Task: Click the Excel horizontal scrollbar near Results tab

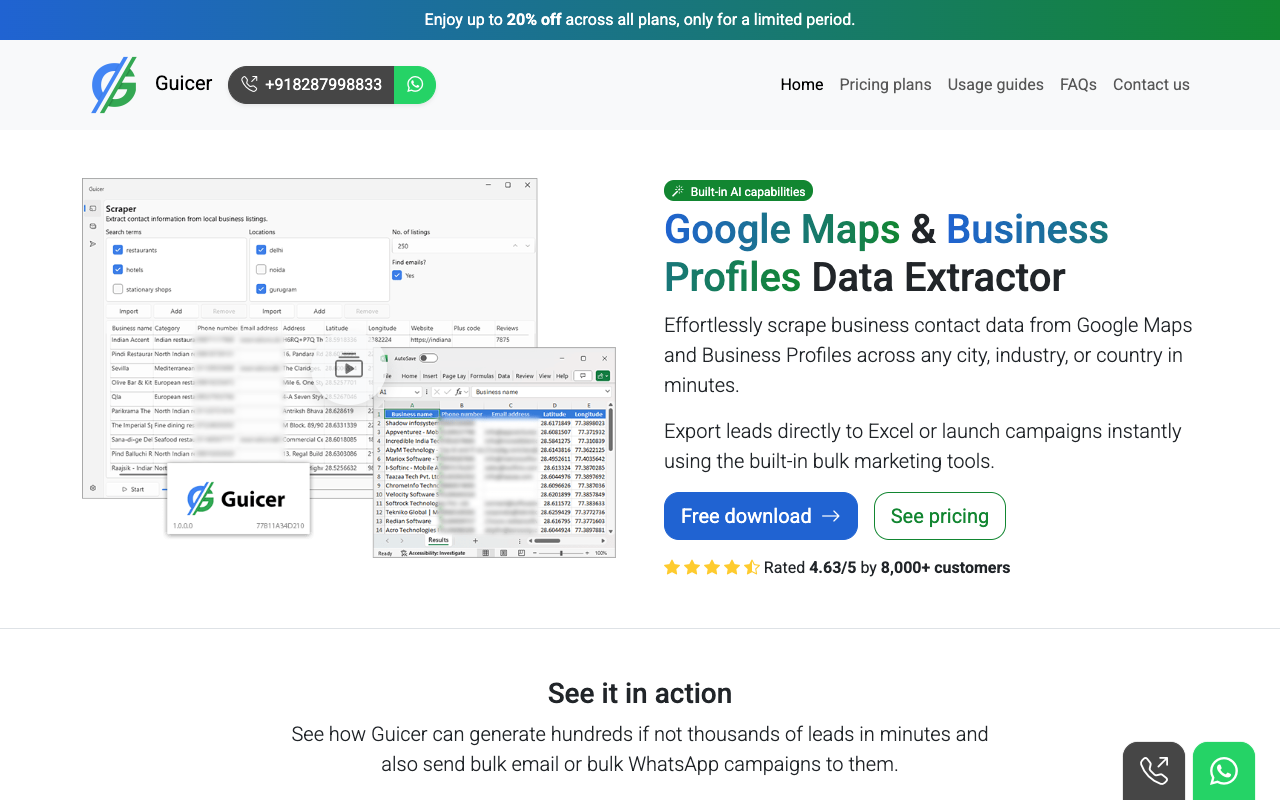Action: click(x=547, y=541)
